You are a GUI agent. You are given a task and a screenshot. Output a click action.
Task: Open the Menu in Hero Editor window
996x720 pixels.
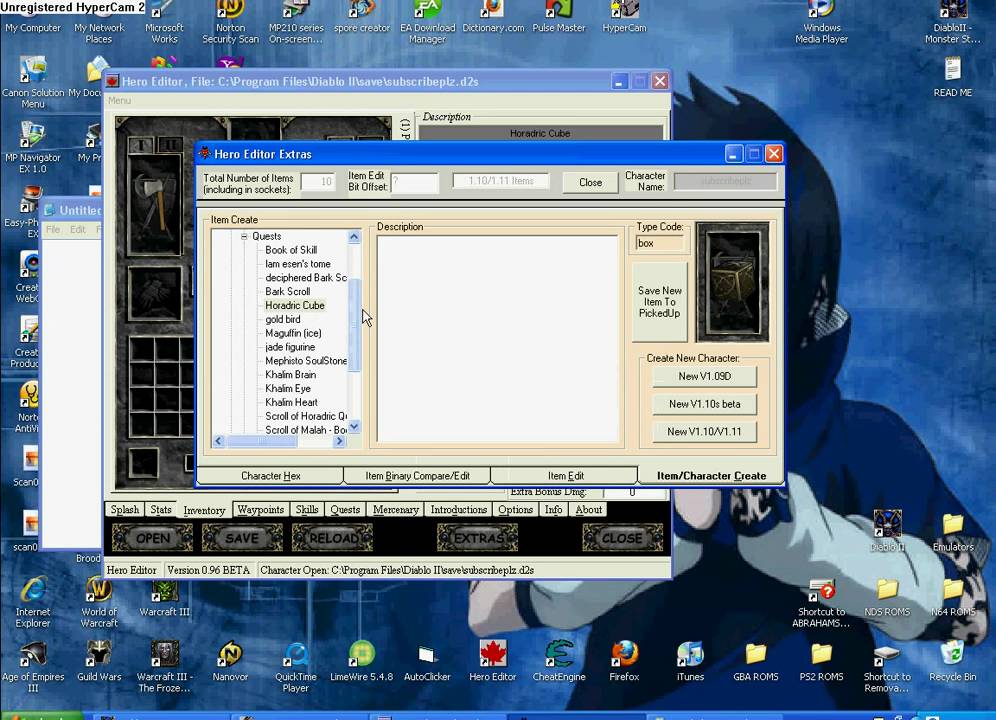tap(119, 100)
